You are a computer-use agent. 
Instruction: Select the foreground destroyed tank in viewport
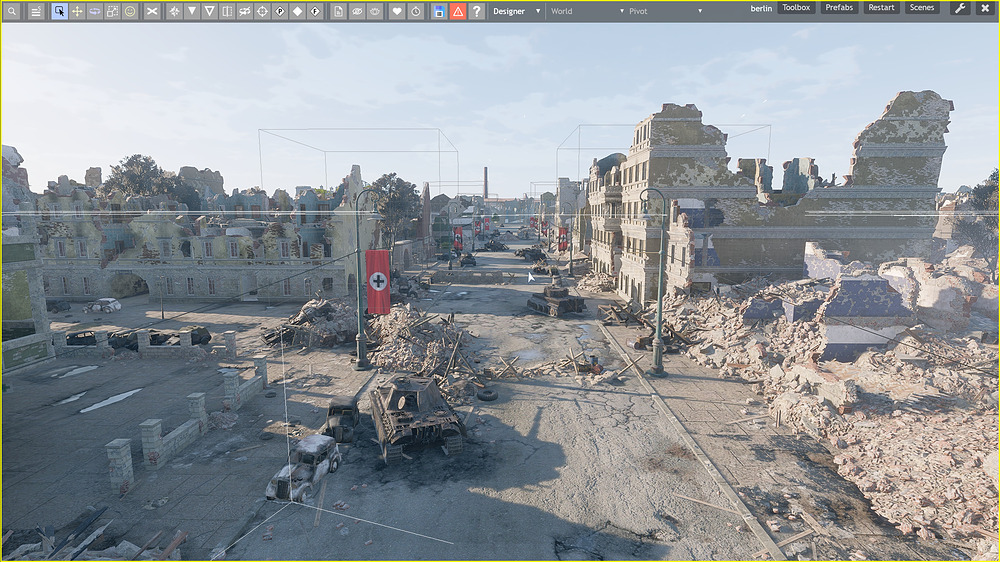click(416, 416)
